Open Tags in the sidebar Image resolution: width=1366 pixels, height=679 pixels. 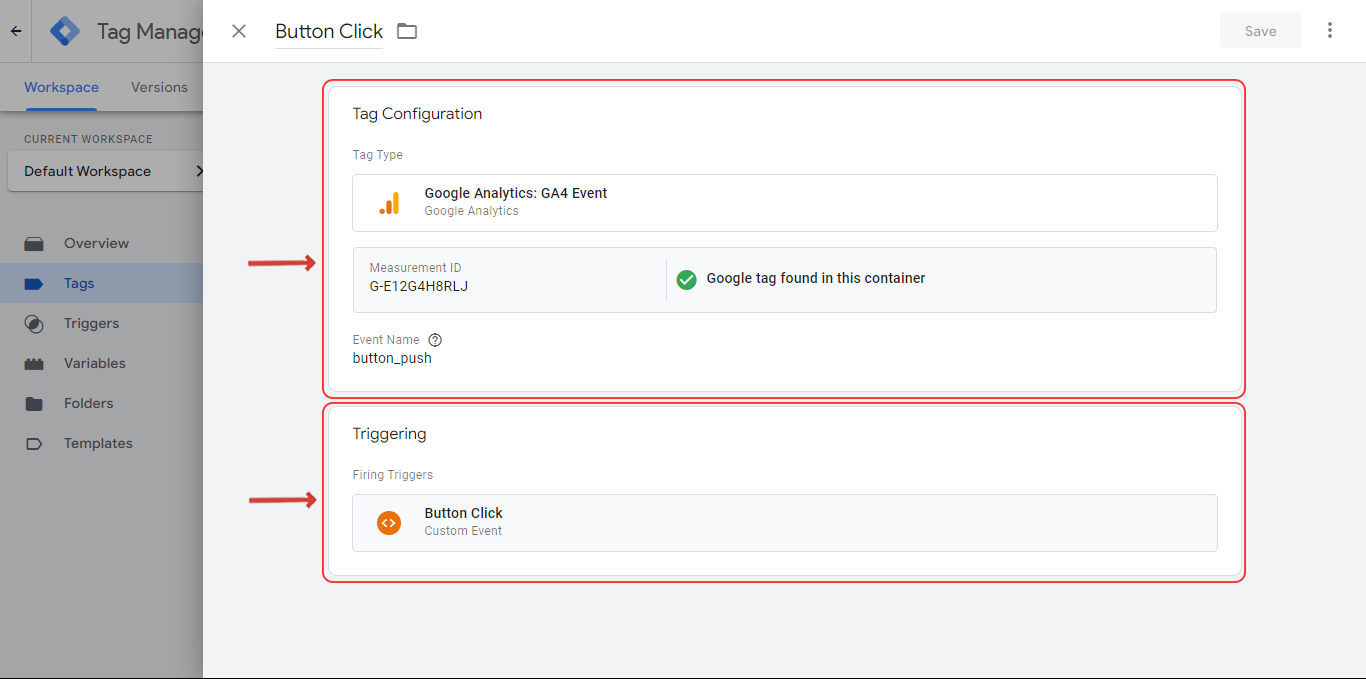(101, 283)
